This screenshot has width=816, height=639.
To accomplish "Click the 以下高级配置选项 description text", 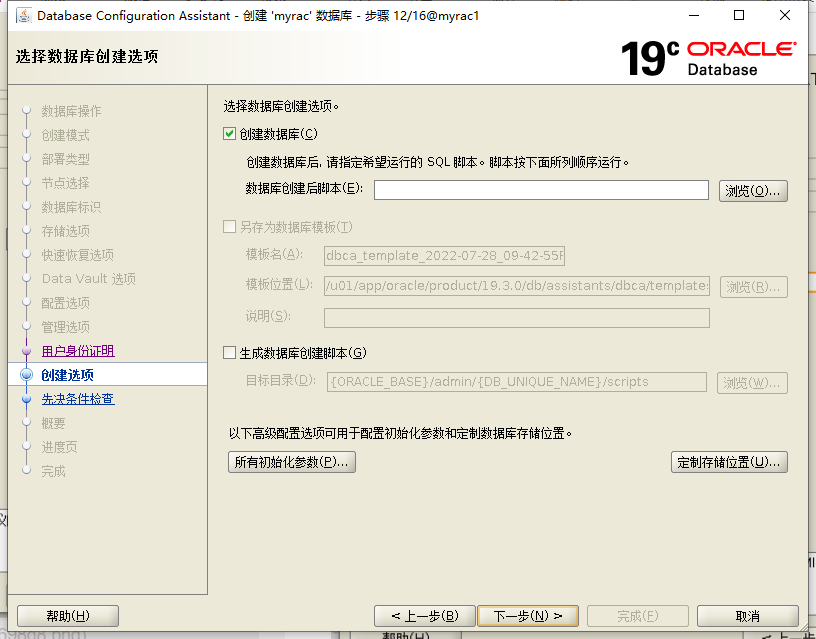I will [400, 433].
